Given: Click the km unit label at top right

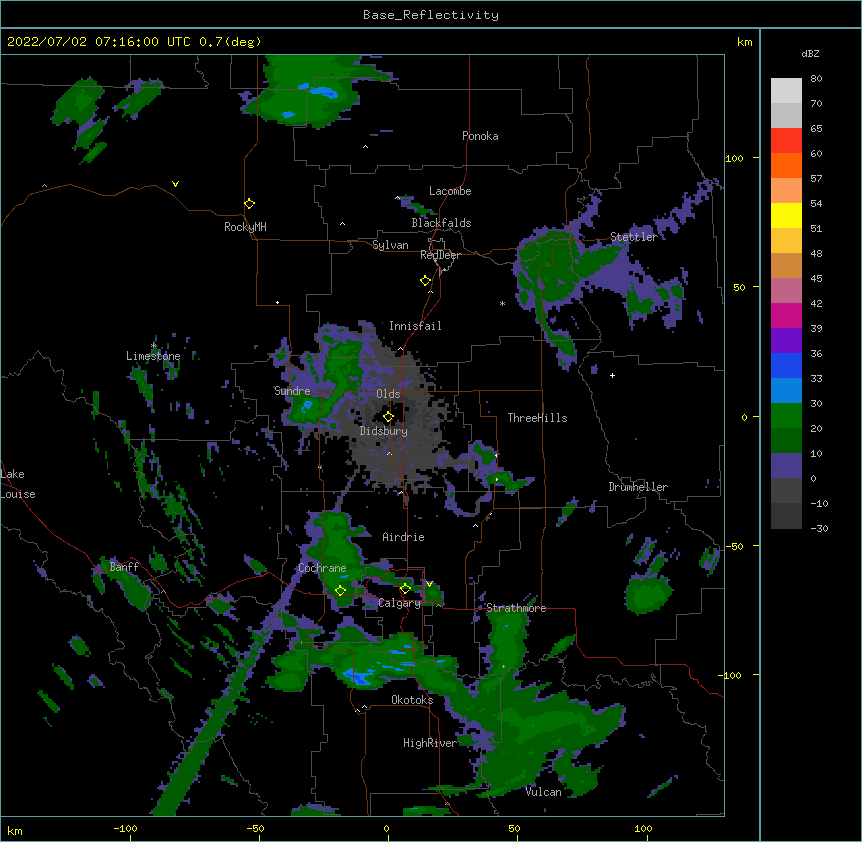Looking at the screenshot, I should click(745, 42).
